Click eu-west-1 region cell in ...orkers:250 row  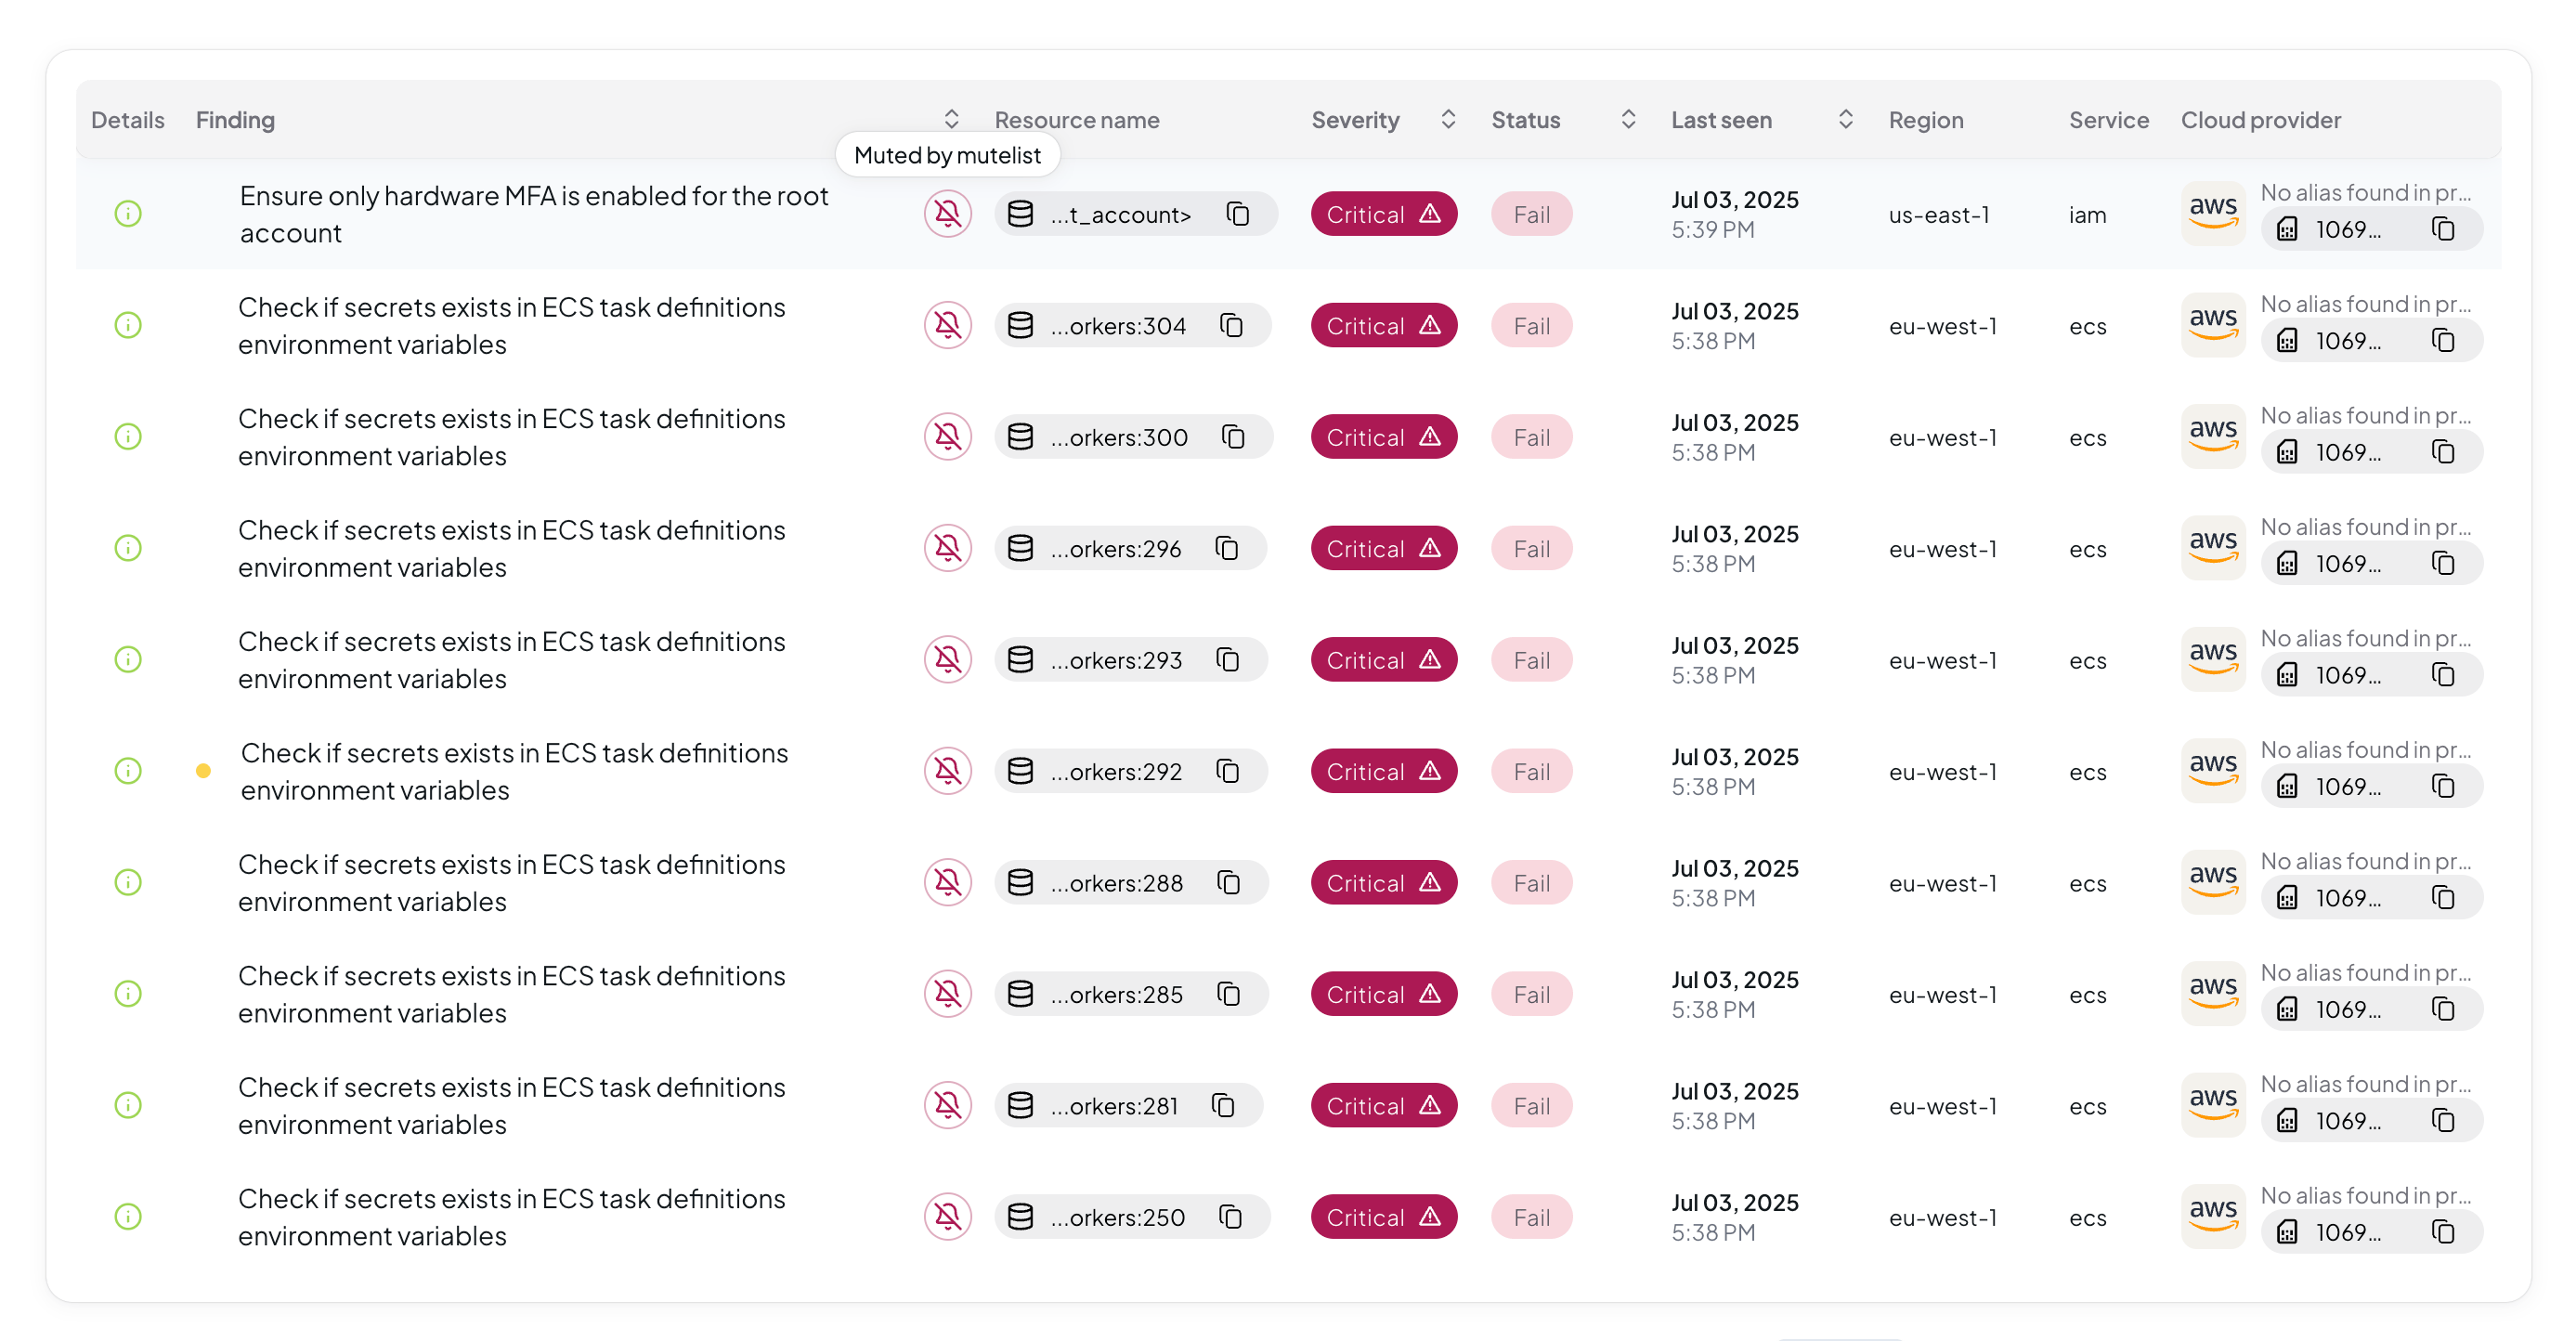(x=1942, y=1217)
